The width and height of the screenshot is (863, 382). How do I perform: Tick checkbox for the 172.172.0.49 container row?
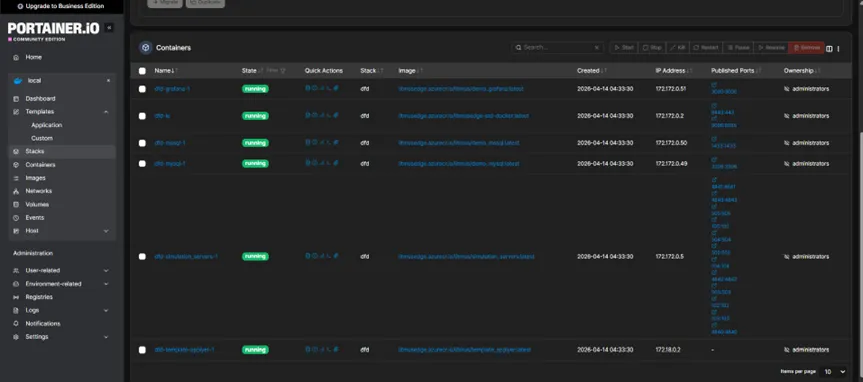pyautogui.click(x=142, y=164)
